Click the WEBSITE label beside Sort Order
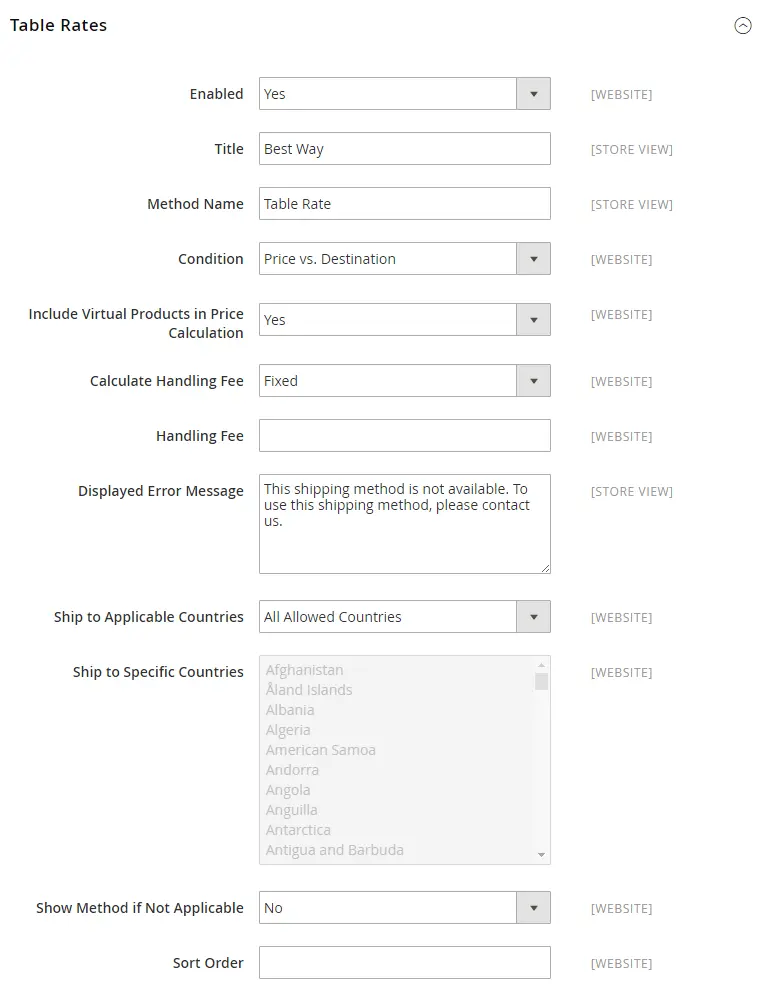The width and height of the screenshot is (767, 999). 621,962
